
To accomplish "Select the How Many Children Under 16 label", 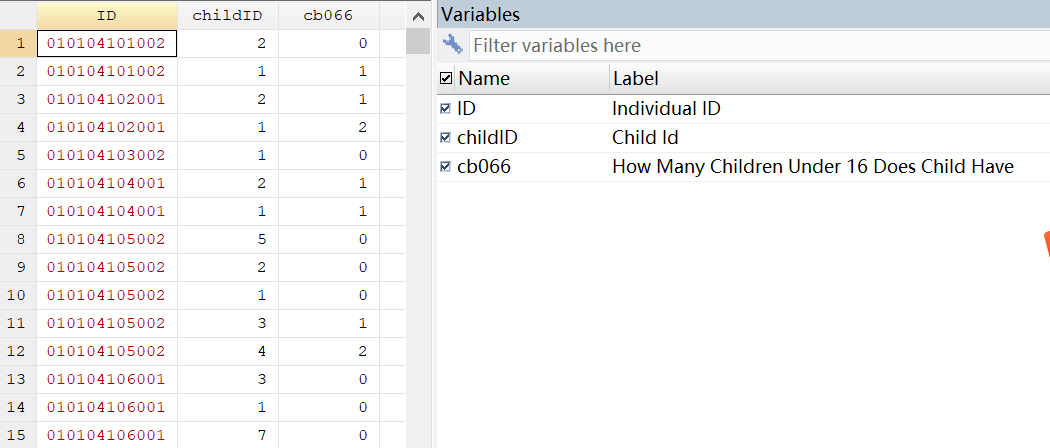I will 812,167.
